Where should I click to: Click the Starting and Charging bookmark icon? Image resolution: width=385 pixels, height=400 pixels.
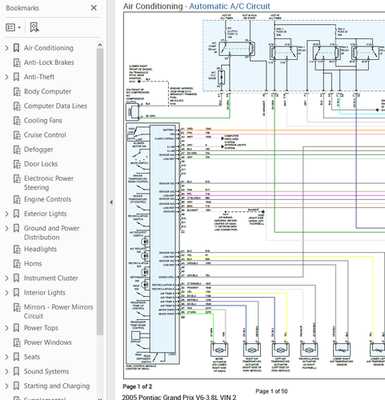[x=16, y=386]
